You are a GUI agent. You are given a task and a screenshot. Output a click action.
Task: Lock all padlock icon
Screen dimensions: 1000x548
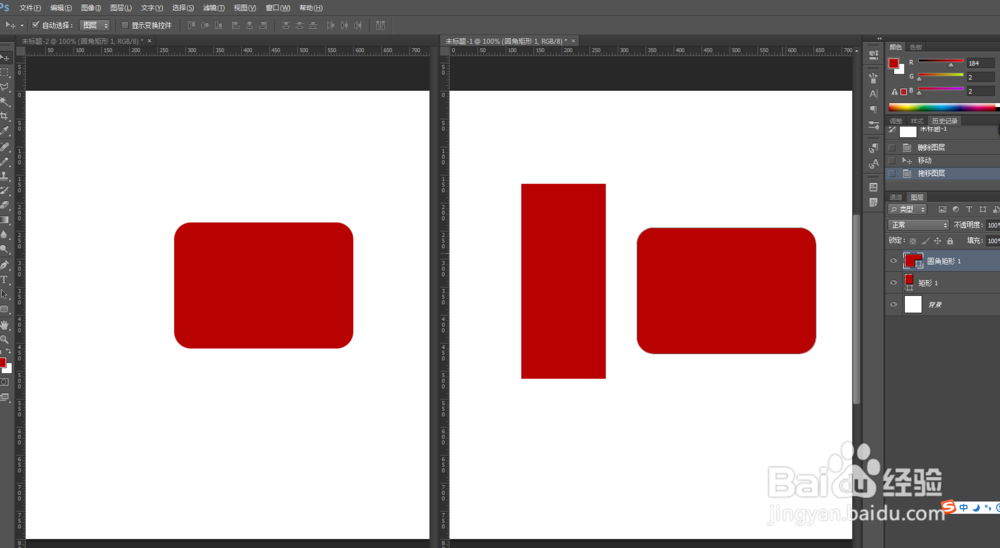point(950,241)
